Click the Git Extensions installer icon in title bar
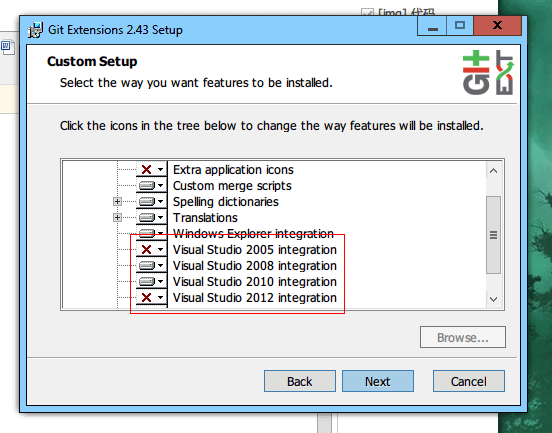The image size is (552, 433). coord(36,30)
